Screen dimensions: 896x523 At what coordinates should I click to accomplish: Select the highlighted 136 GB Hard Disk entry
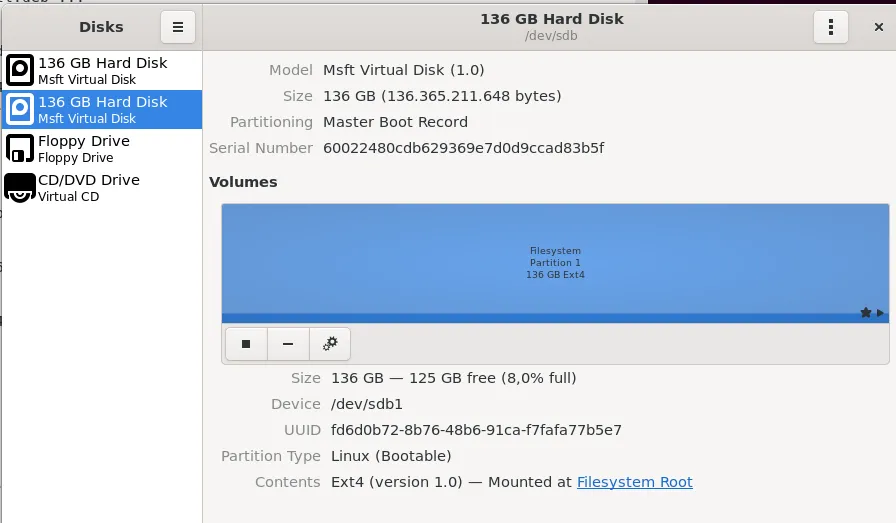[102, 109]
